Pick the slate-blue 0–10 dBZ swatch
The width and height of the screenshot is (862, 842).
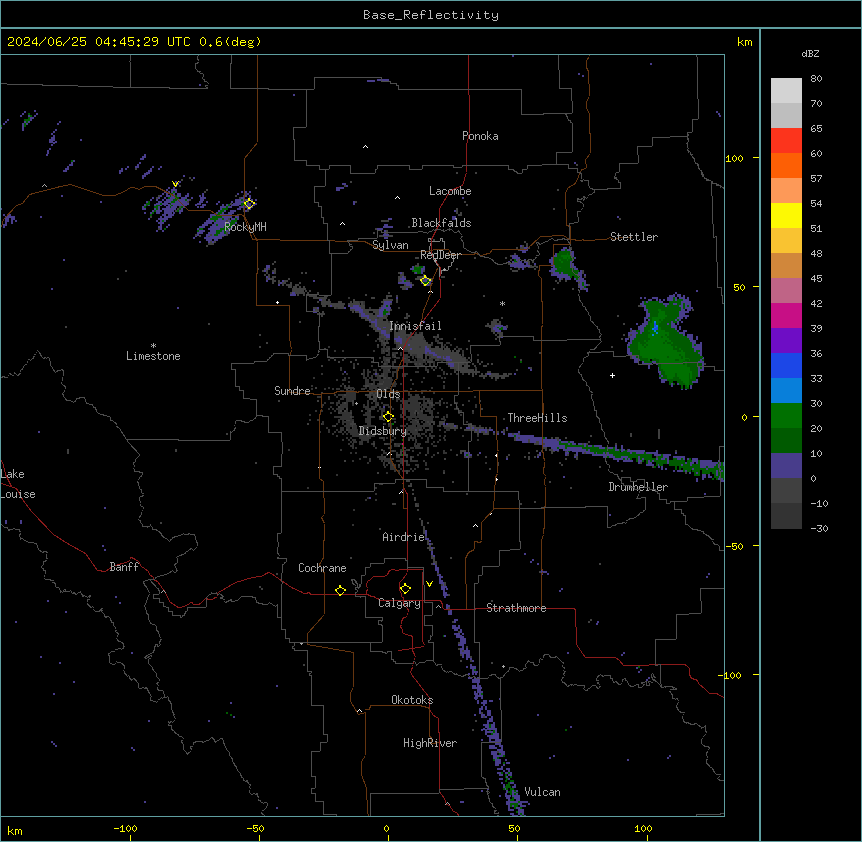[x=786, y=466]
